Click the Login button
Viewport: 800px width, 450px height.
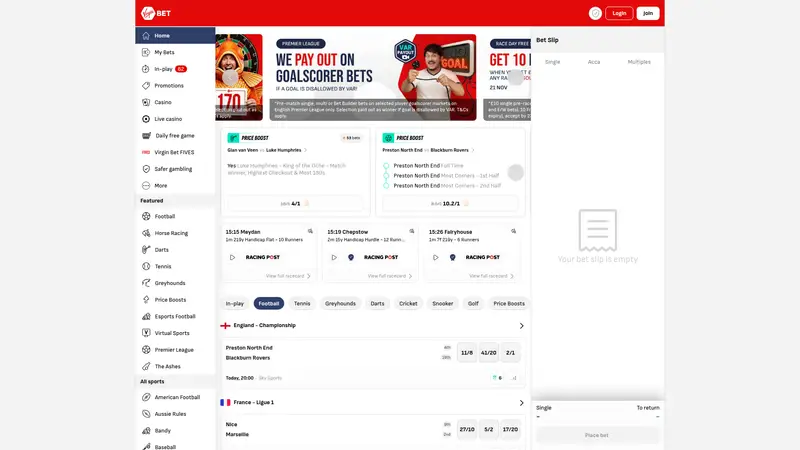[619, 13]
